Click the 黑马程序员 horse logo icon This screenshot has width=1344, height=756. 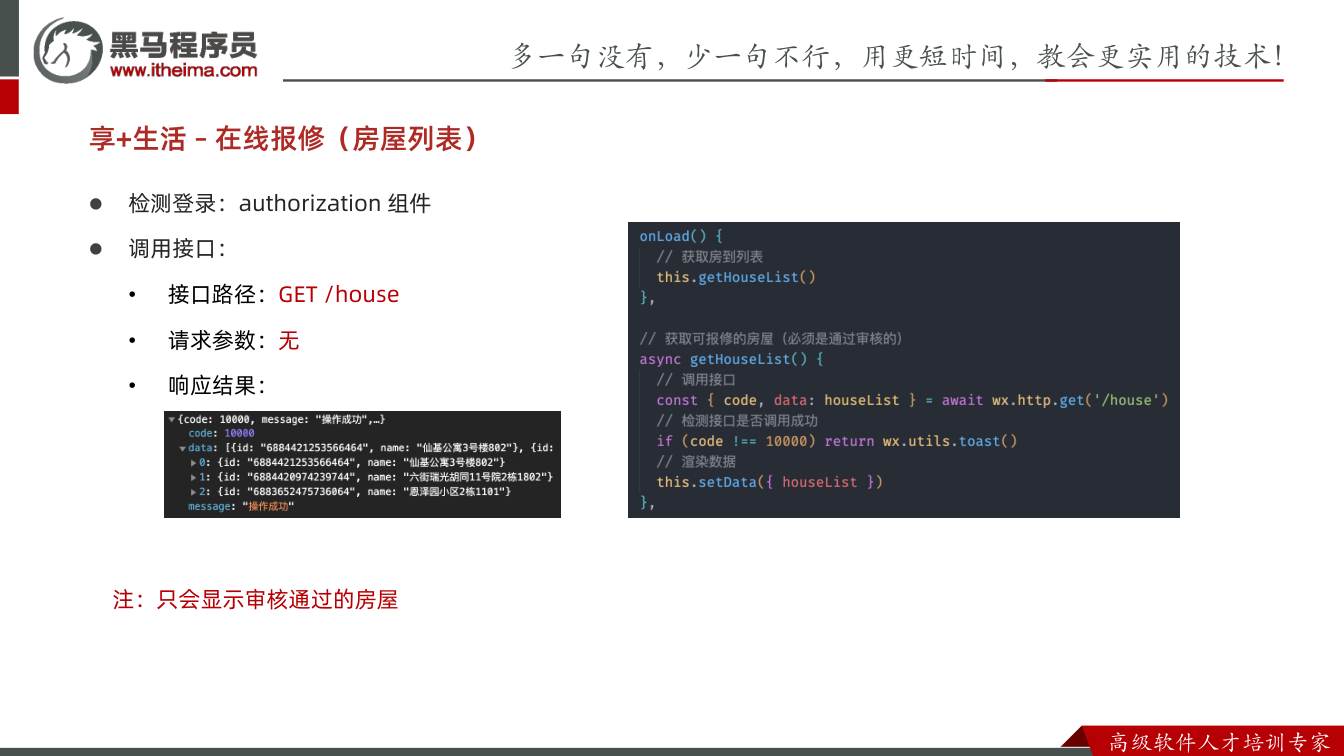click(x=68, y=50)
